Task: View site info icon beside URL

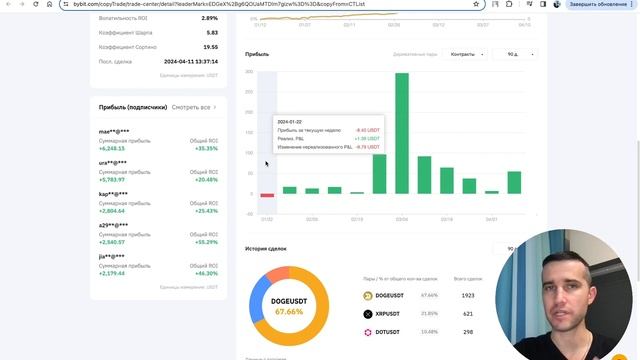Action: click(66, 4)
